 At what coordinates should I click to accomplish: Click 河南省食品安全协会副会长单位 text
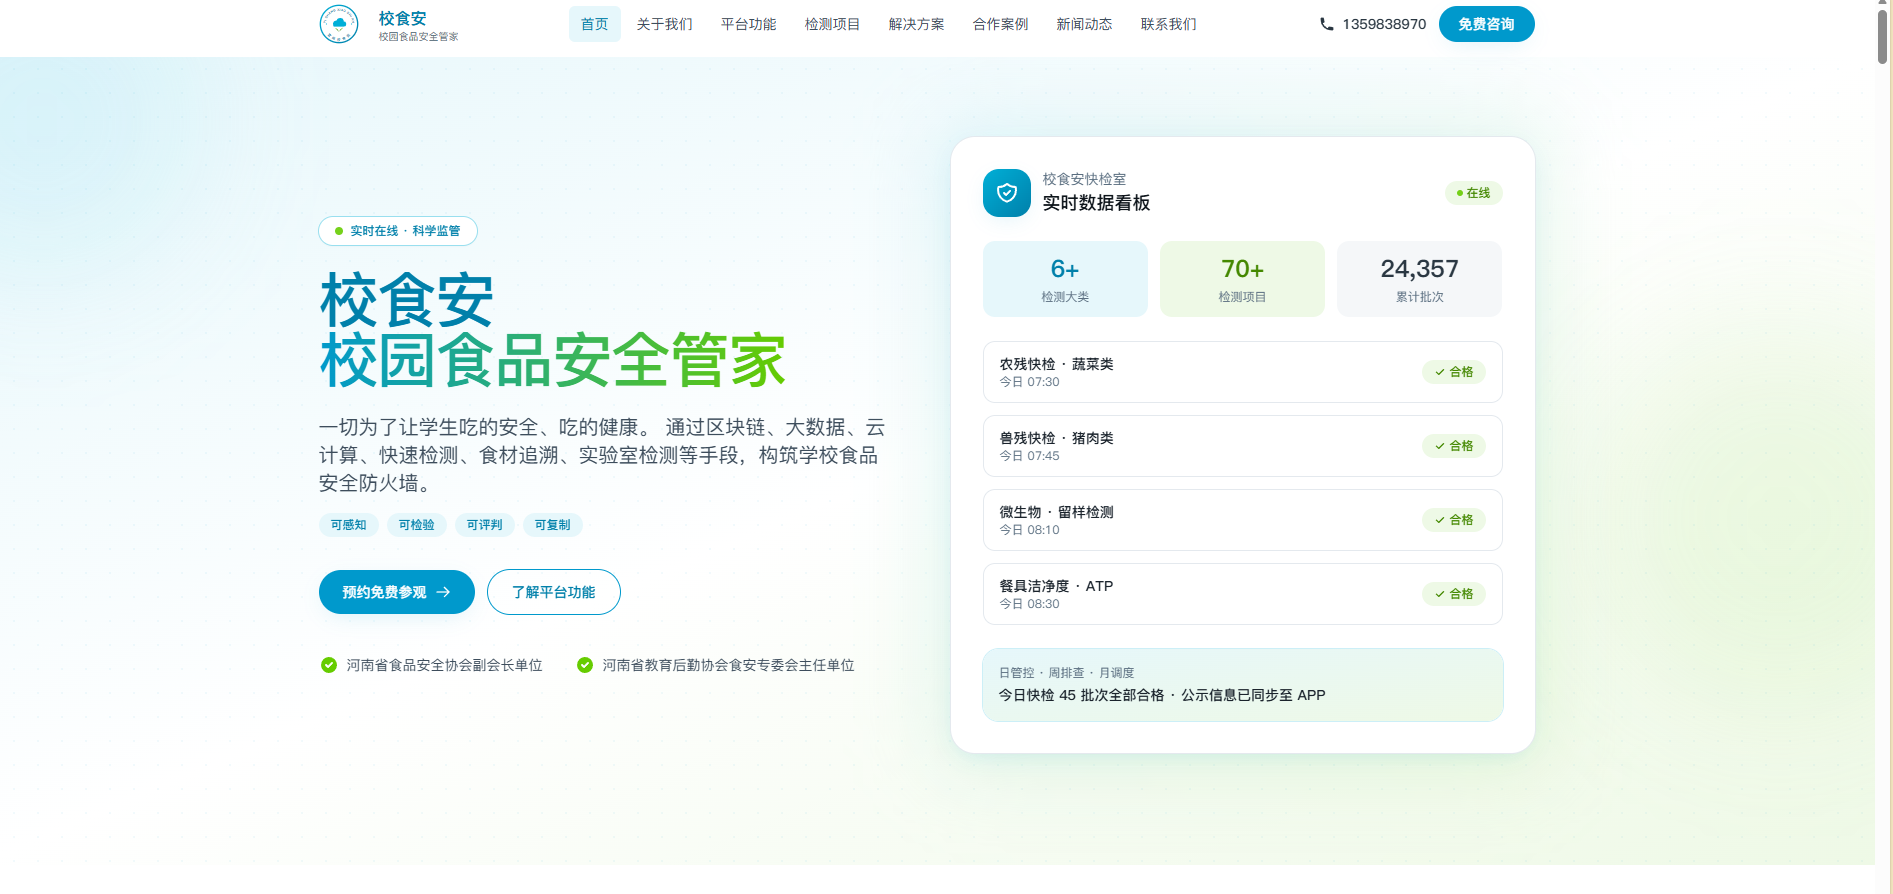[445, 665]
